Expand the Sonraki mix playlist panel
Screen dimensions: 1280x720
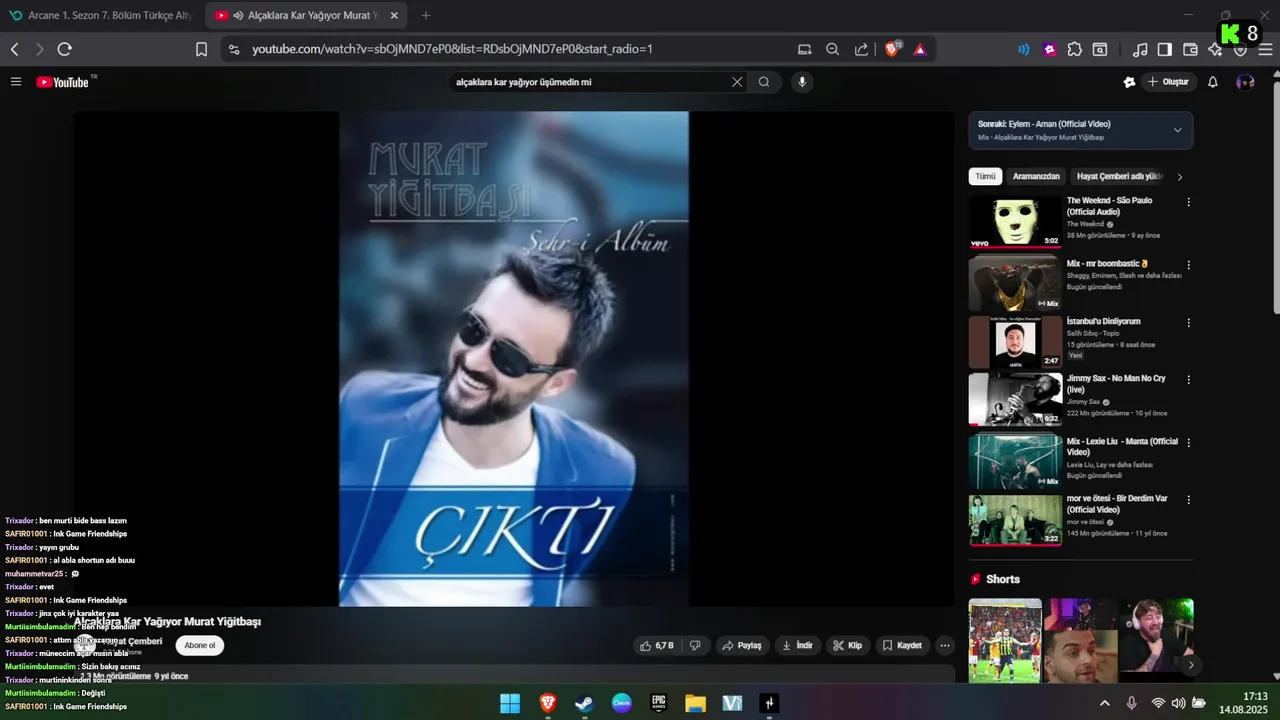(1177, 130)
